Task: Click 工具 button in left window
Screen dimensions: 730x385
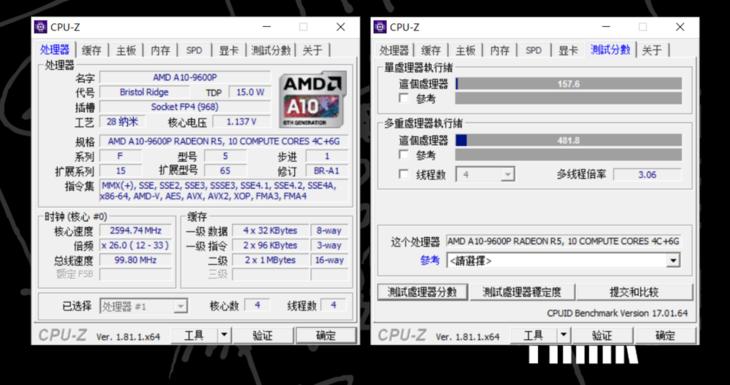Action: (194, 335)
